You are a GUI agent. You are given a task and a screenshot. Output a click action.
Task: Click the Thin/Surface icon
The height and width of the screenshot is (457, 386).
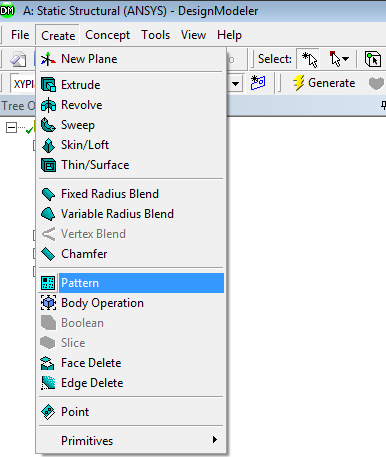click(x=48, y=165)
